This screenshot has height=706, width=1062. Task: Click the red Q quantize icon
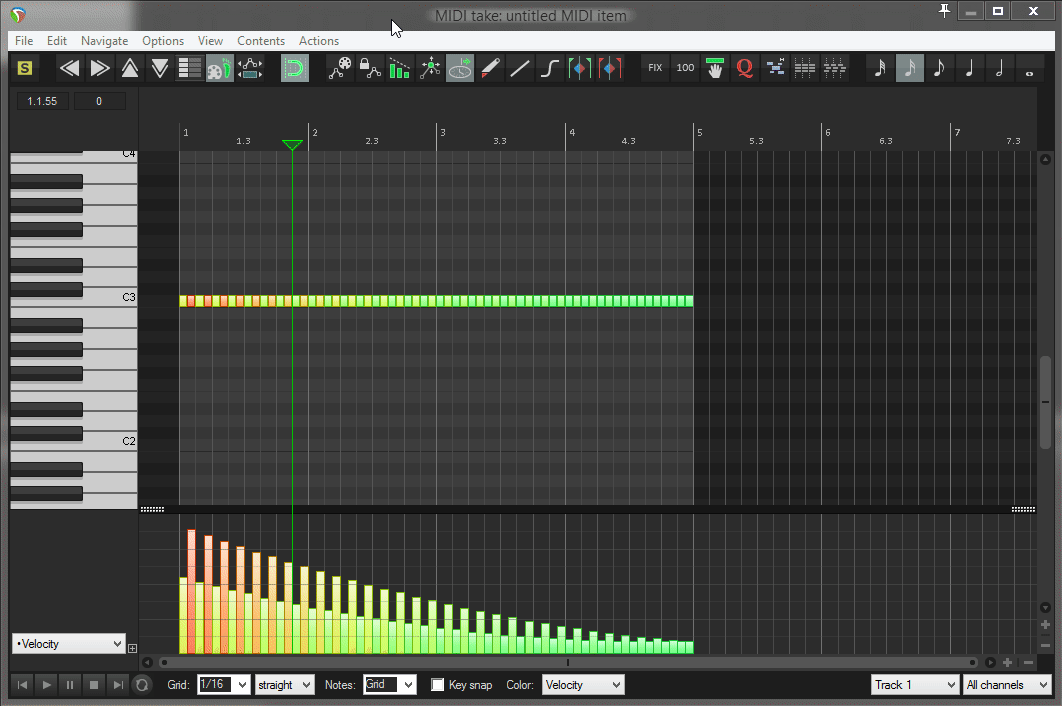point(744,68)
